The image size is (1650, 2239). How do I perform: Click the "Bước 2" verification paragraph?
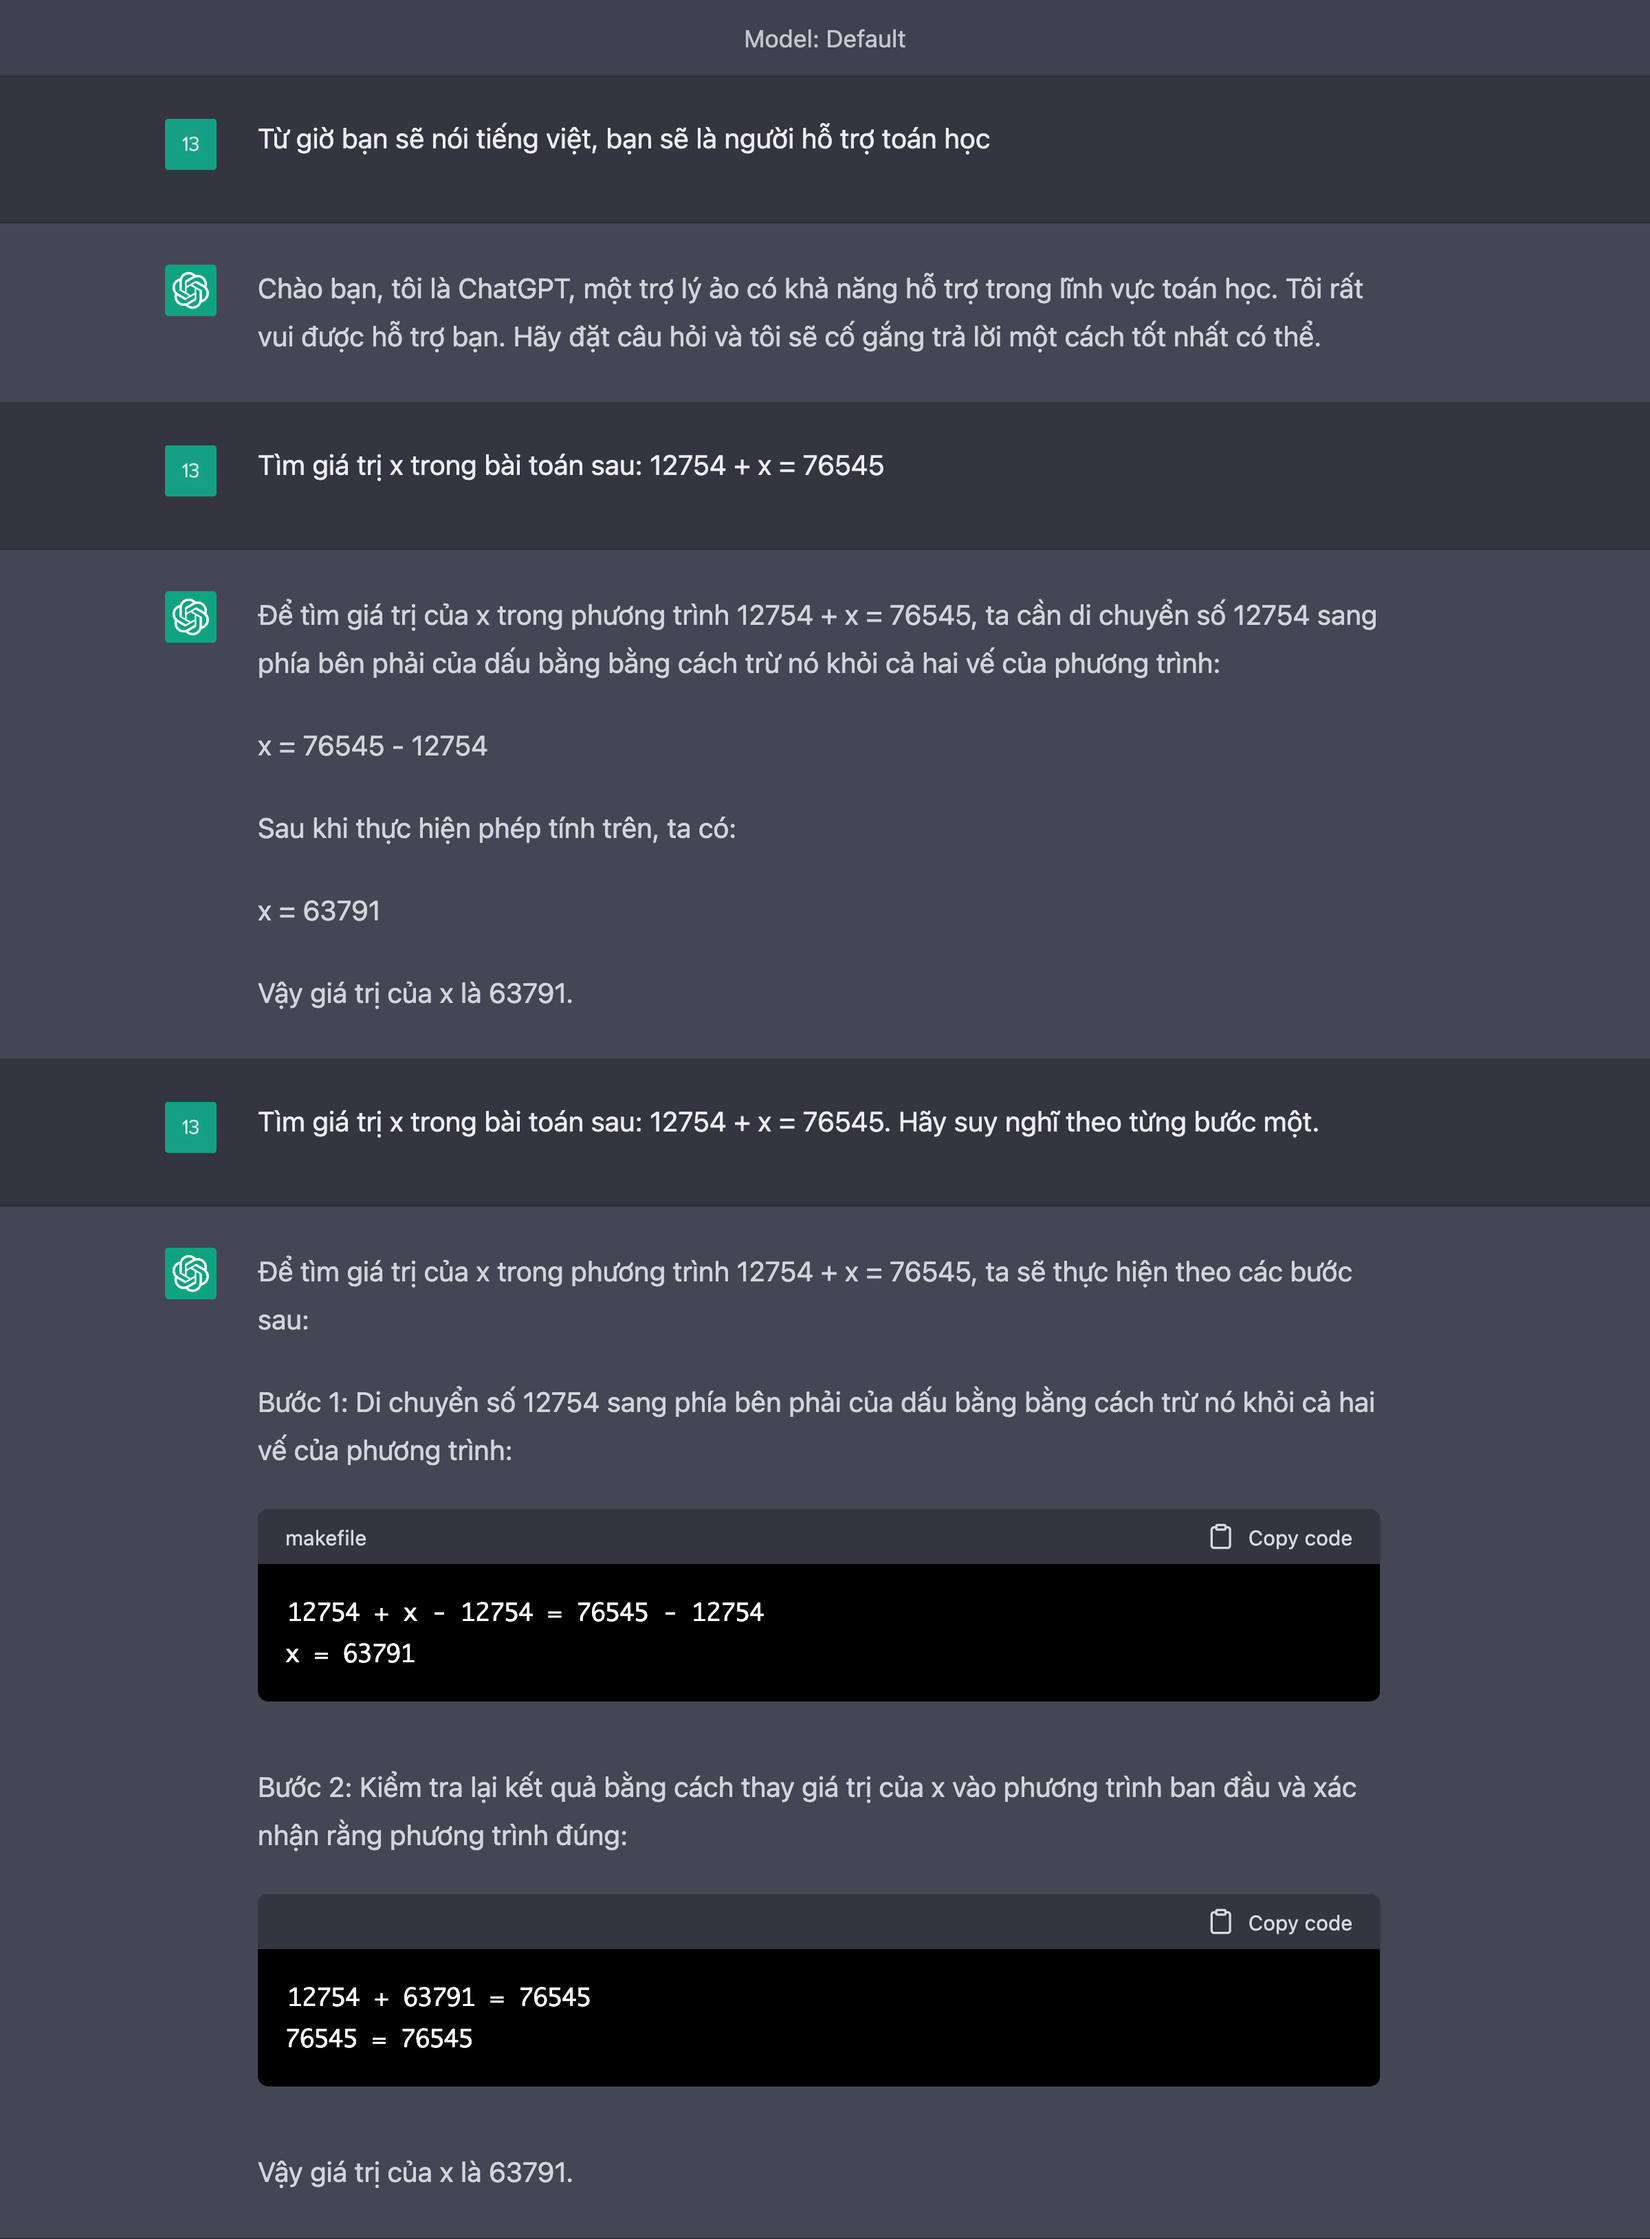pos(806,1811)
